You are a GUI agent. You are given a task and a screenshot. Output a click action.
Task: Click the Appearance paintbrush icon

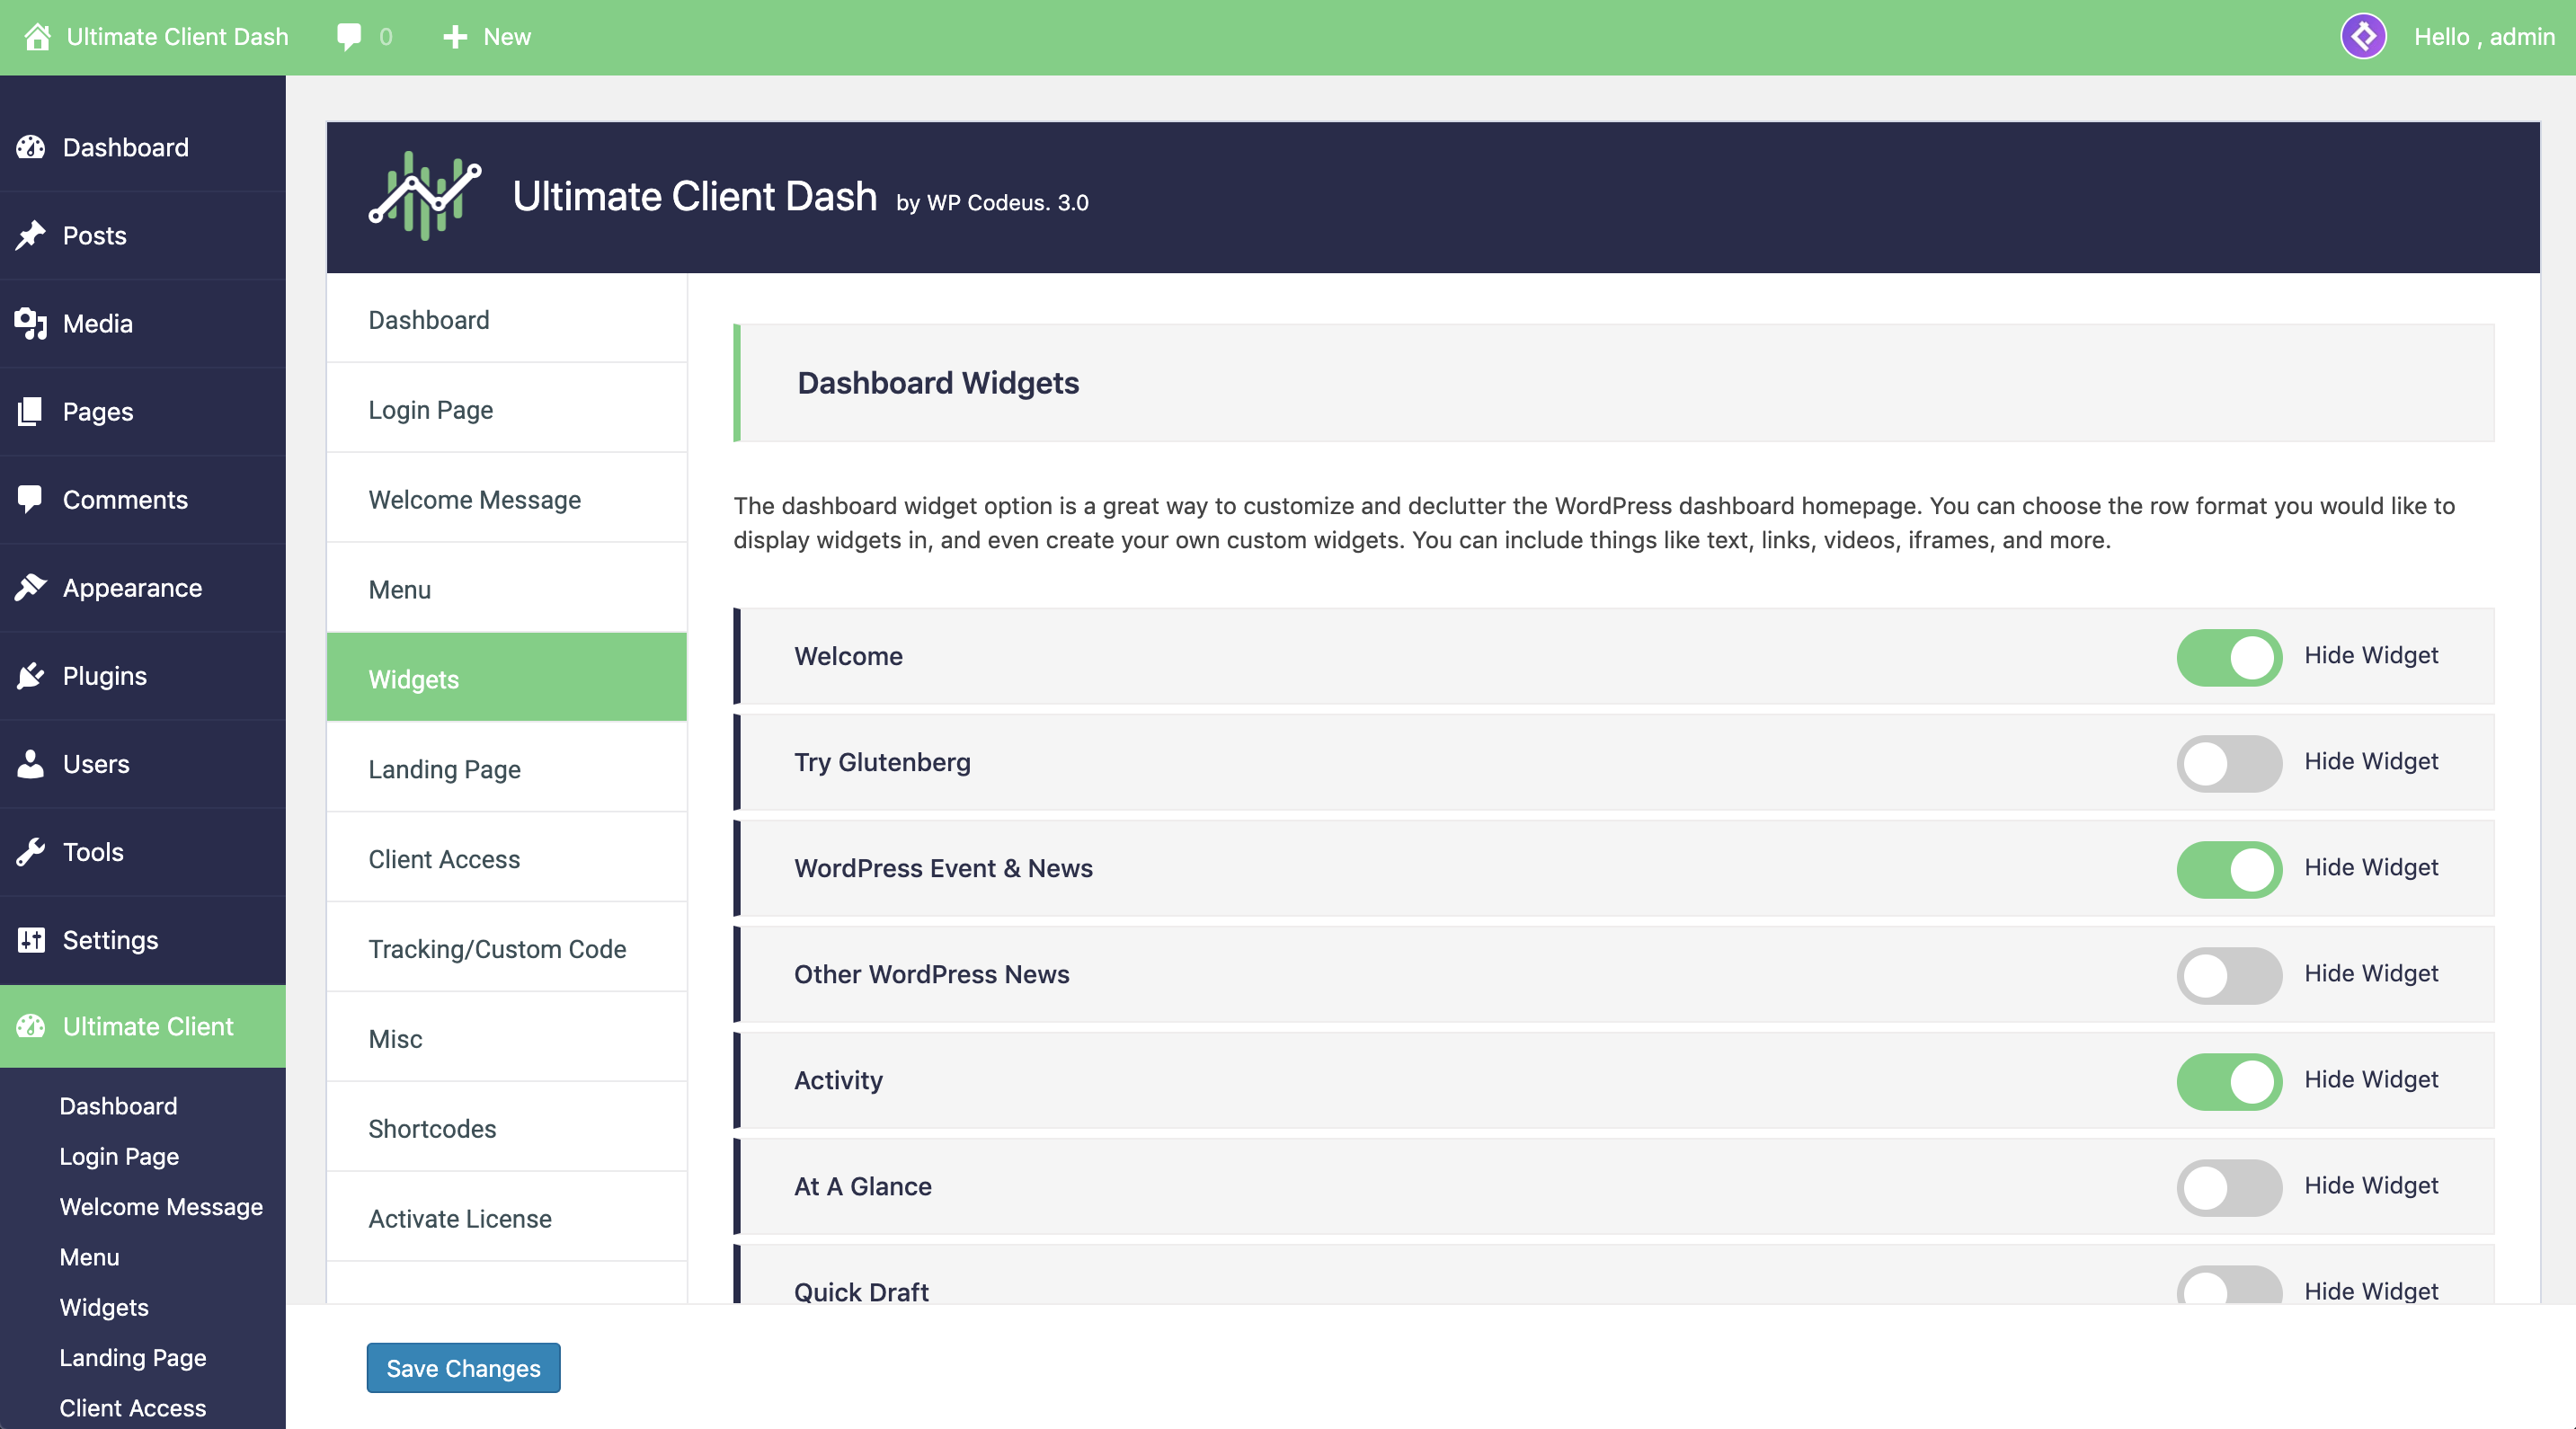point(31,588)
